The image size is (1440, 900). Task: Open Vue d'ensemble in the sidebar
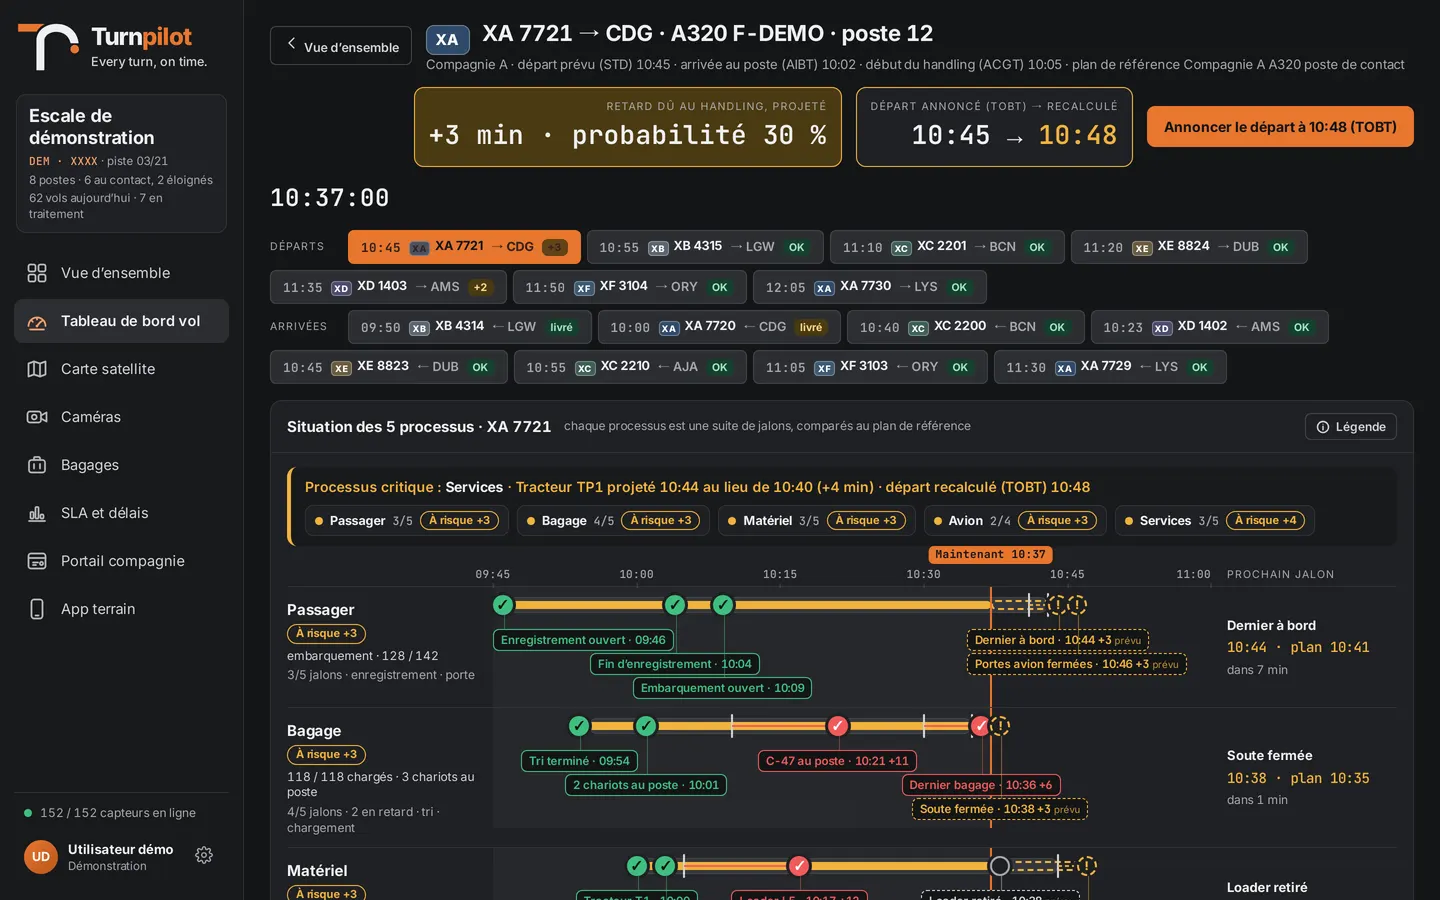(x=121, y=273)
